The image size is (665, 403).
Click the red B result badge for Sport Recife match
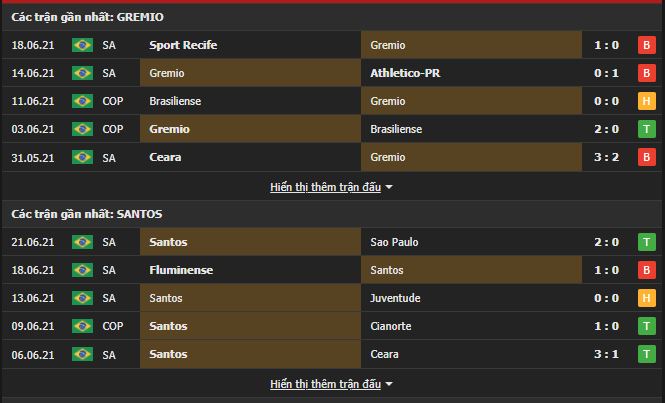click(x=646, y=45)
